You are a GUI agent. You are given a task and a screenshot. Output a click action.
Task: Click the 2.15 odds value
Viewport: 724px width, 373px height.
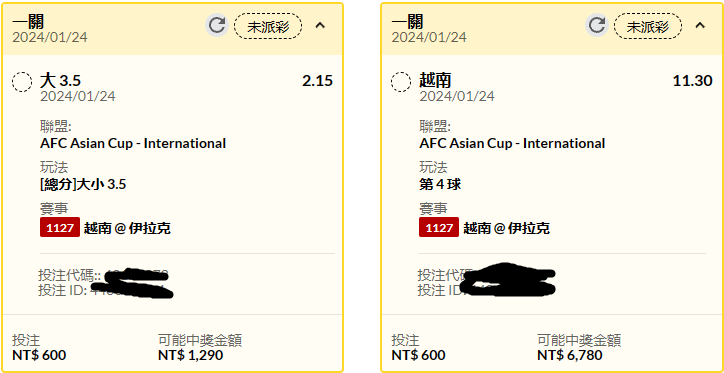click(x=318, y=81)
